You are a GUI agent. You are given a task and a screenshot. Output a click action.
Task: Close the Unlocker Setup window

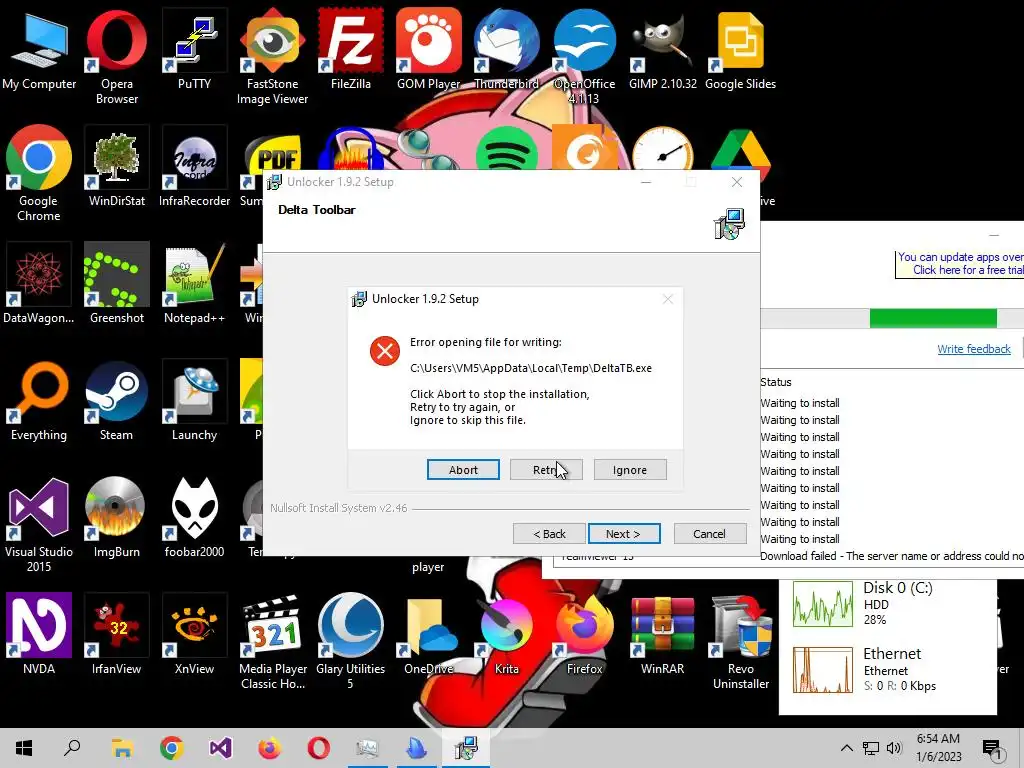click(737, 182)
